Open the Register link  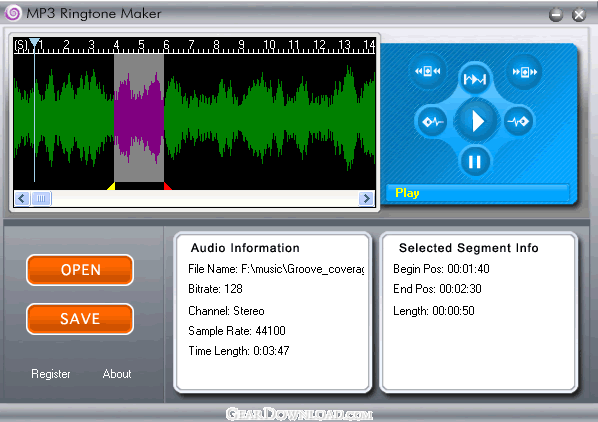(x=51, y=374)
